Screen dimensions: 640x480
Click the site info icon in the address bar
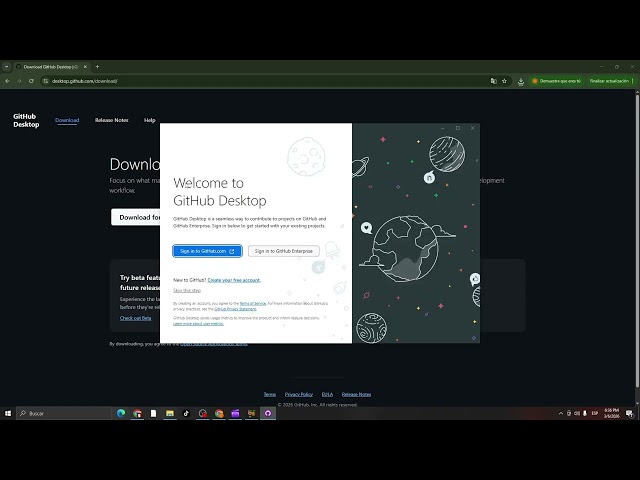[x=46, y=81]
